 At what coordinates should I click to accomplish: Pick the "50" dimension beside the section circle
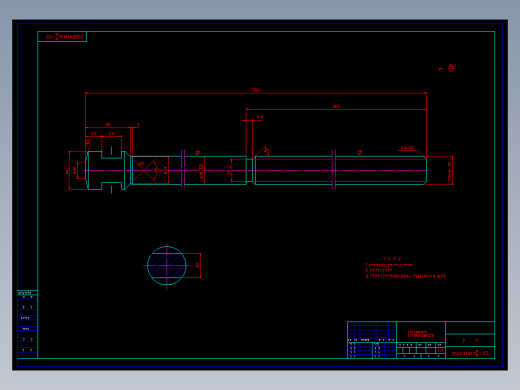point(197,265)
